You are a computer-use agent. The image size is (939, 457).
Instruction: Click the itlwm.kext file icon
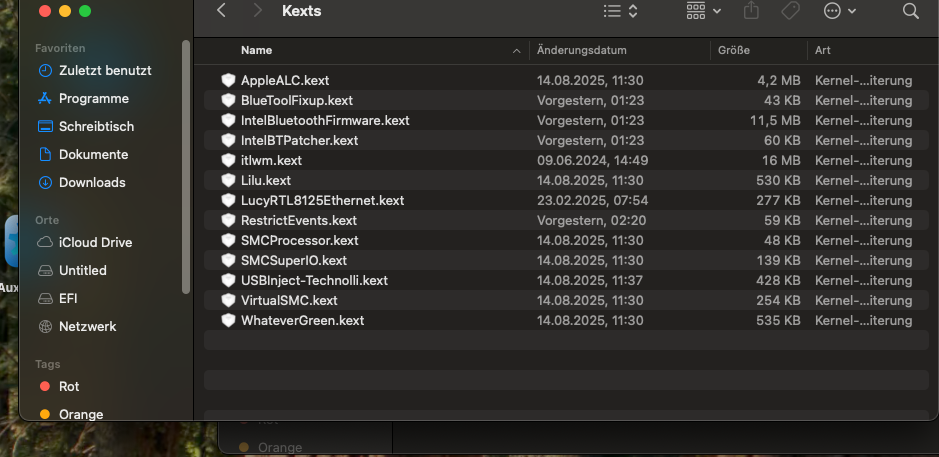point(228,161)
